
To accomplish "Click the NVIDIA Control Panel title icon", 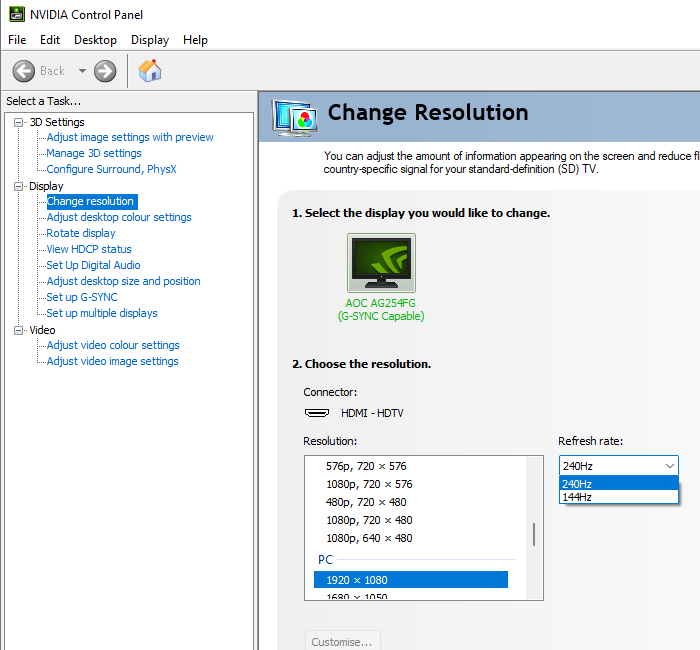I will [x=17, y=14].
